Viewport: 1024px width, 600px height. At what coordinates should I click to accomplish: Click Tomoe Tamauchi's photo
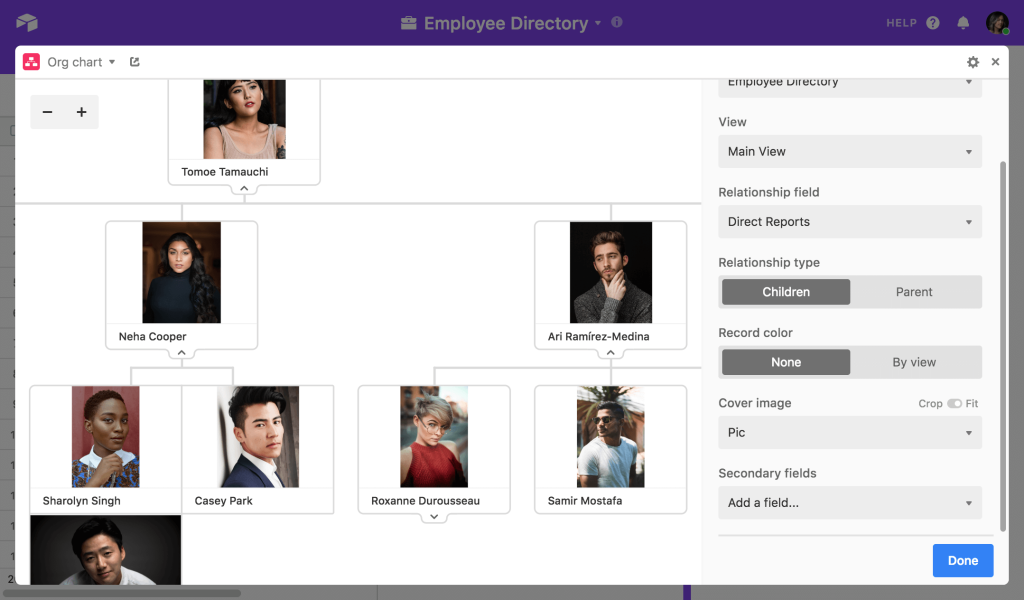244,119
